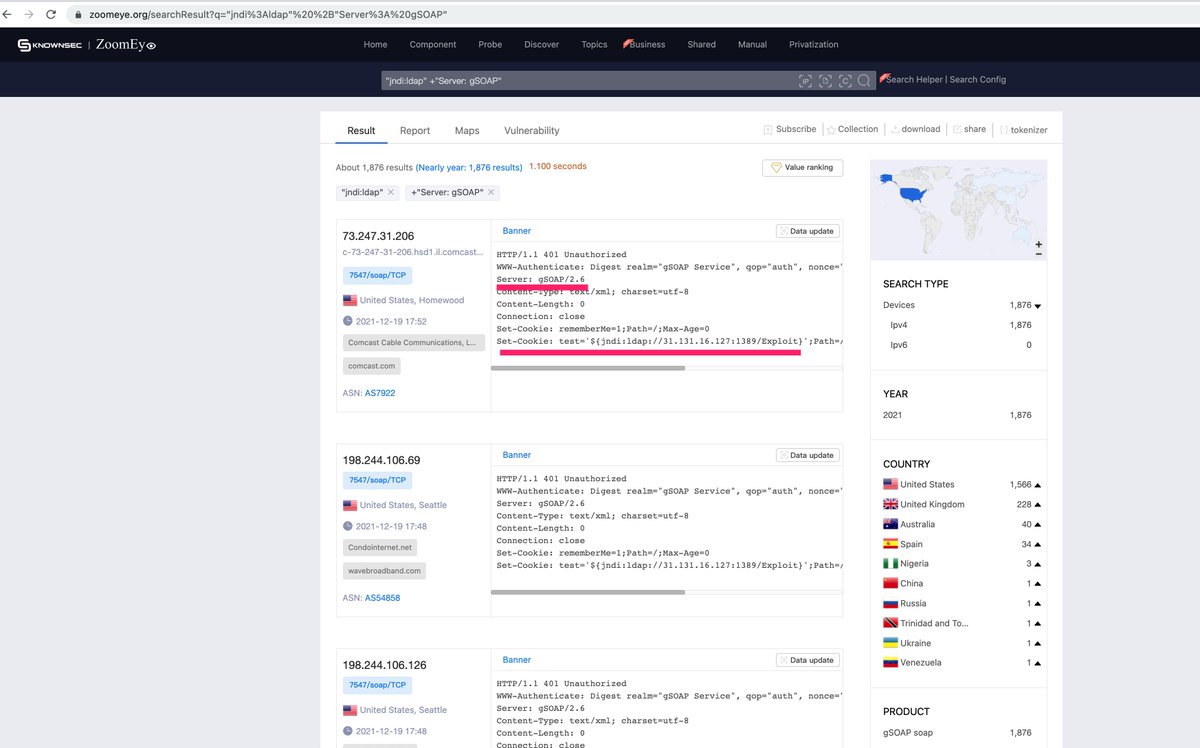Open the Topics menu item

(x=594, y=45)
